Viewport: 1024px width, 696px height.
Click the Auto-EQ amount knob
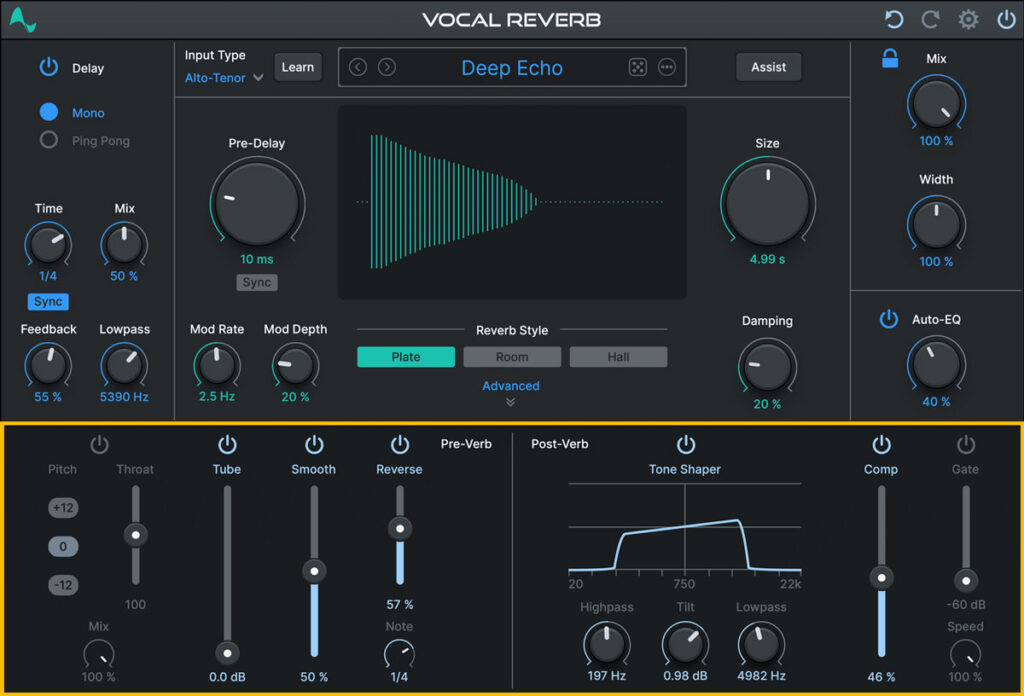tap(936, 364)
